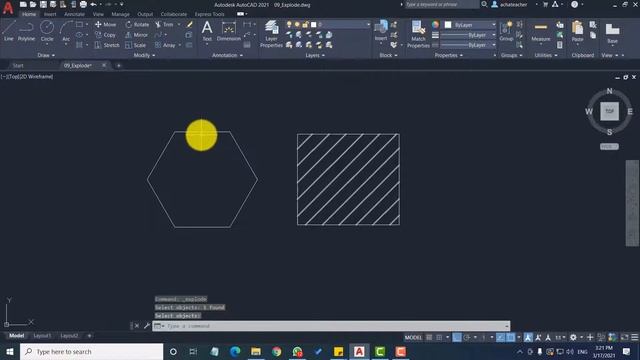640x360 pixels.
Task: Open the object color ByLayer dropdown
Action: pos(470,25)
